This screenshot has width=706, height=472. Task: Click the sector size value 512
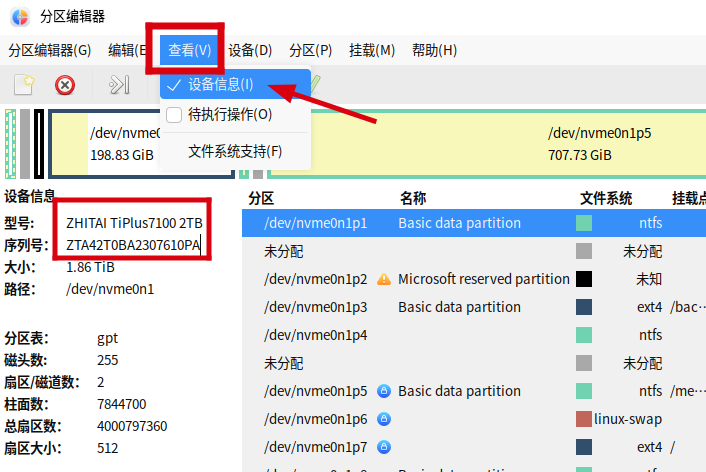click(108, 448)
